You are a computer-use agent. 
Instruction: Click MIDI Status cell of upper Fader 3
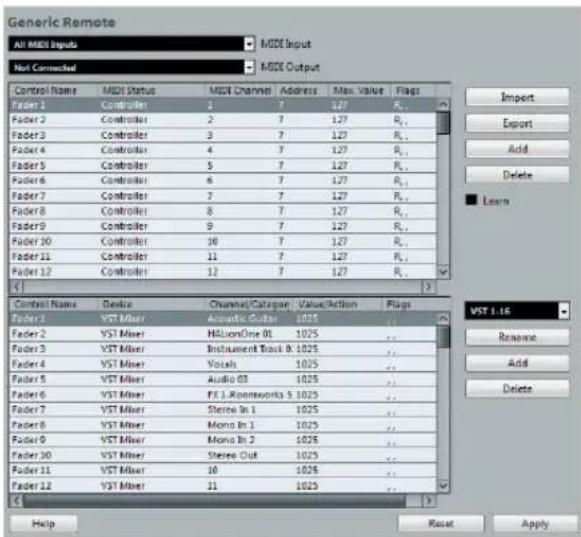[152, 135]
